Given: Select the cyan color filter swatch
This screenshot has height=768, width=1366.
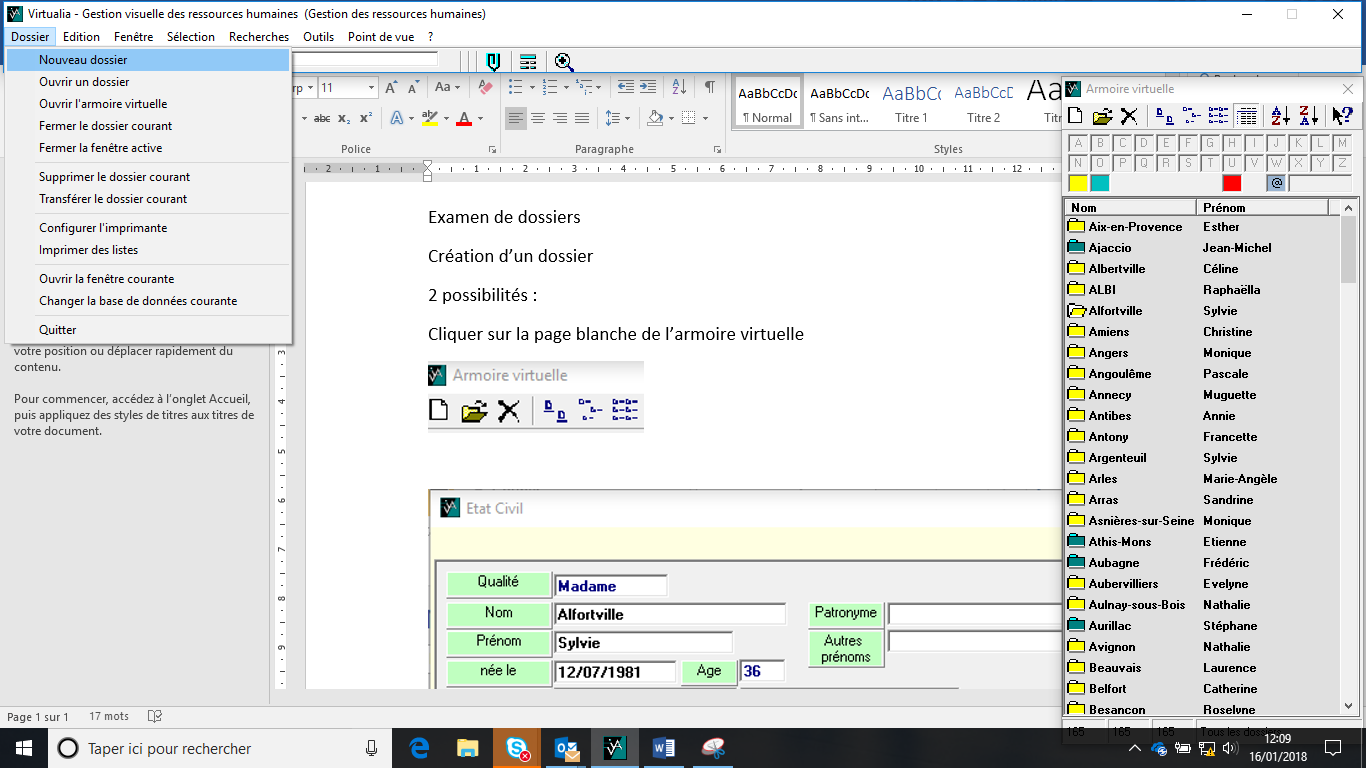Looking at the screenshot, I should coord(1099,183).
